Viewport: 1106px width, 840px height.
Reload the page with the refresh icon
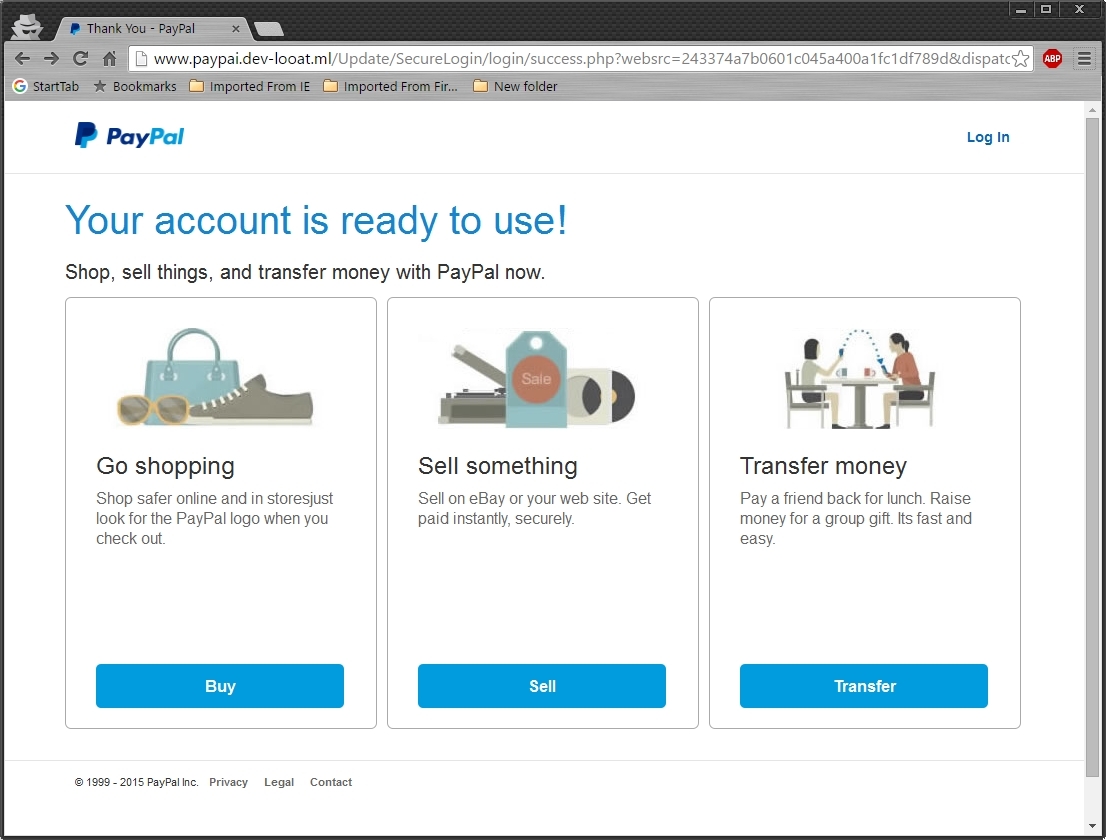[80, 59]
